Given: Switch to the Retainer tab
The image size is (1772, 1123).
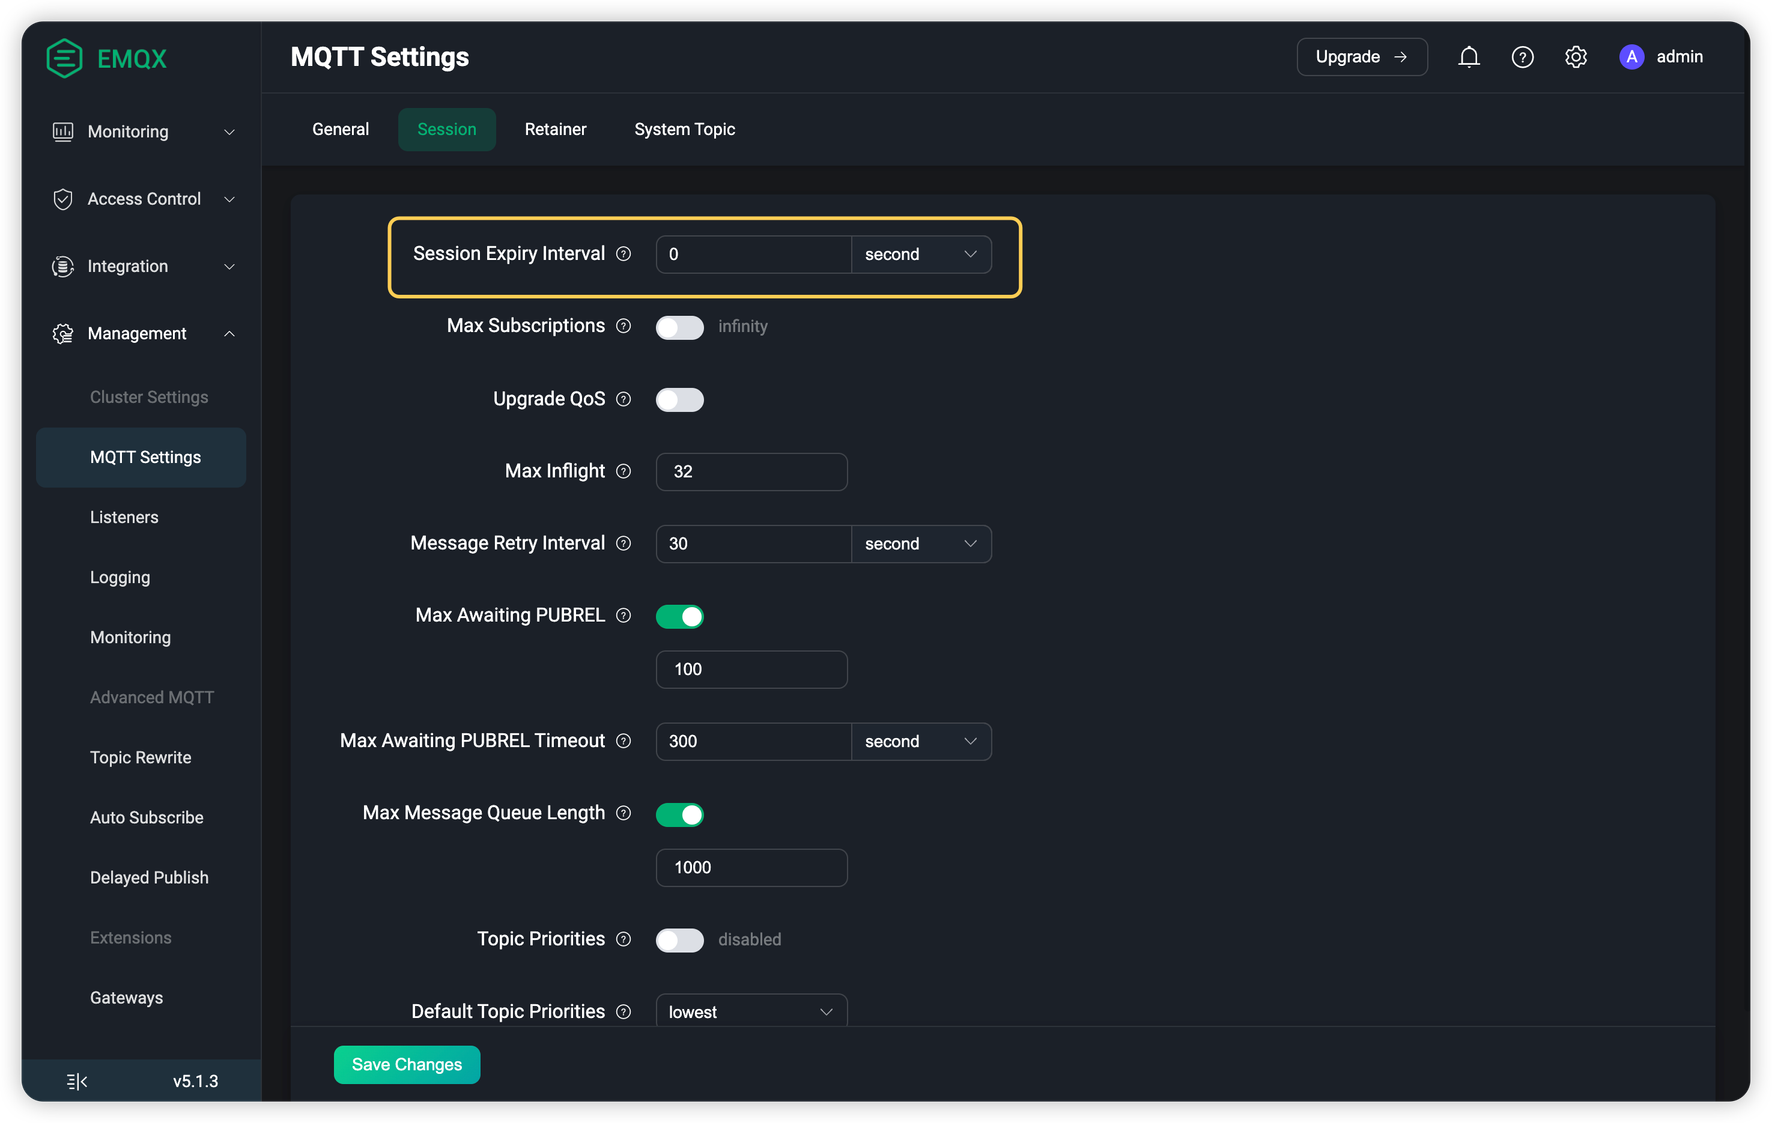Looking at the screenshot, I should pyautogui.click(x=556, y=129).
